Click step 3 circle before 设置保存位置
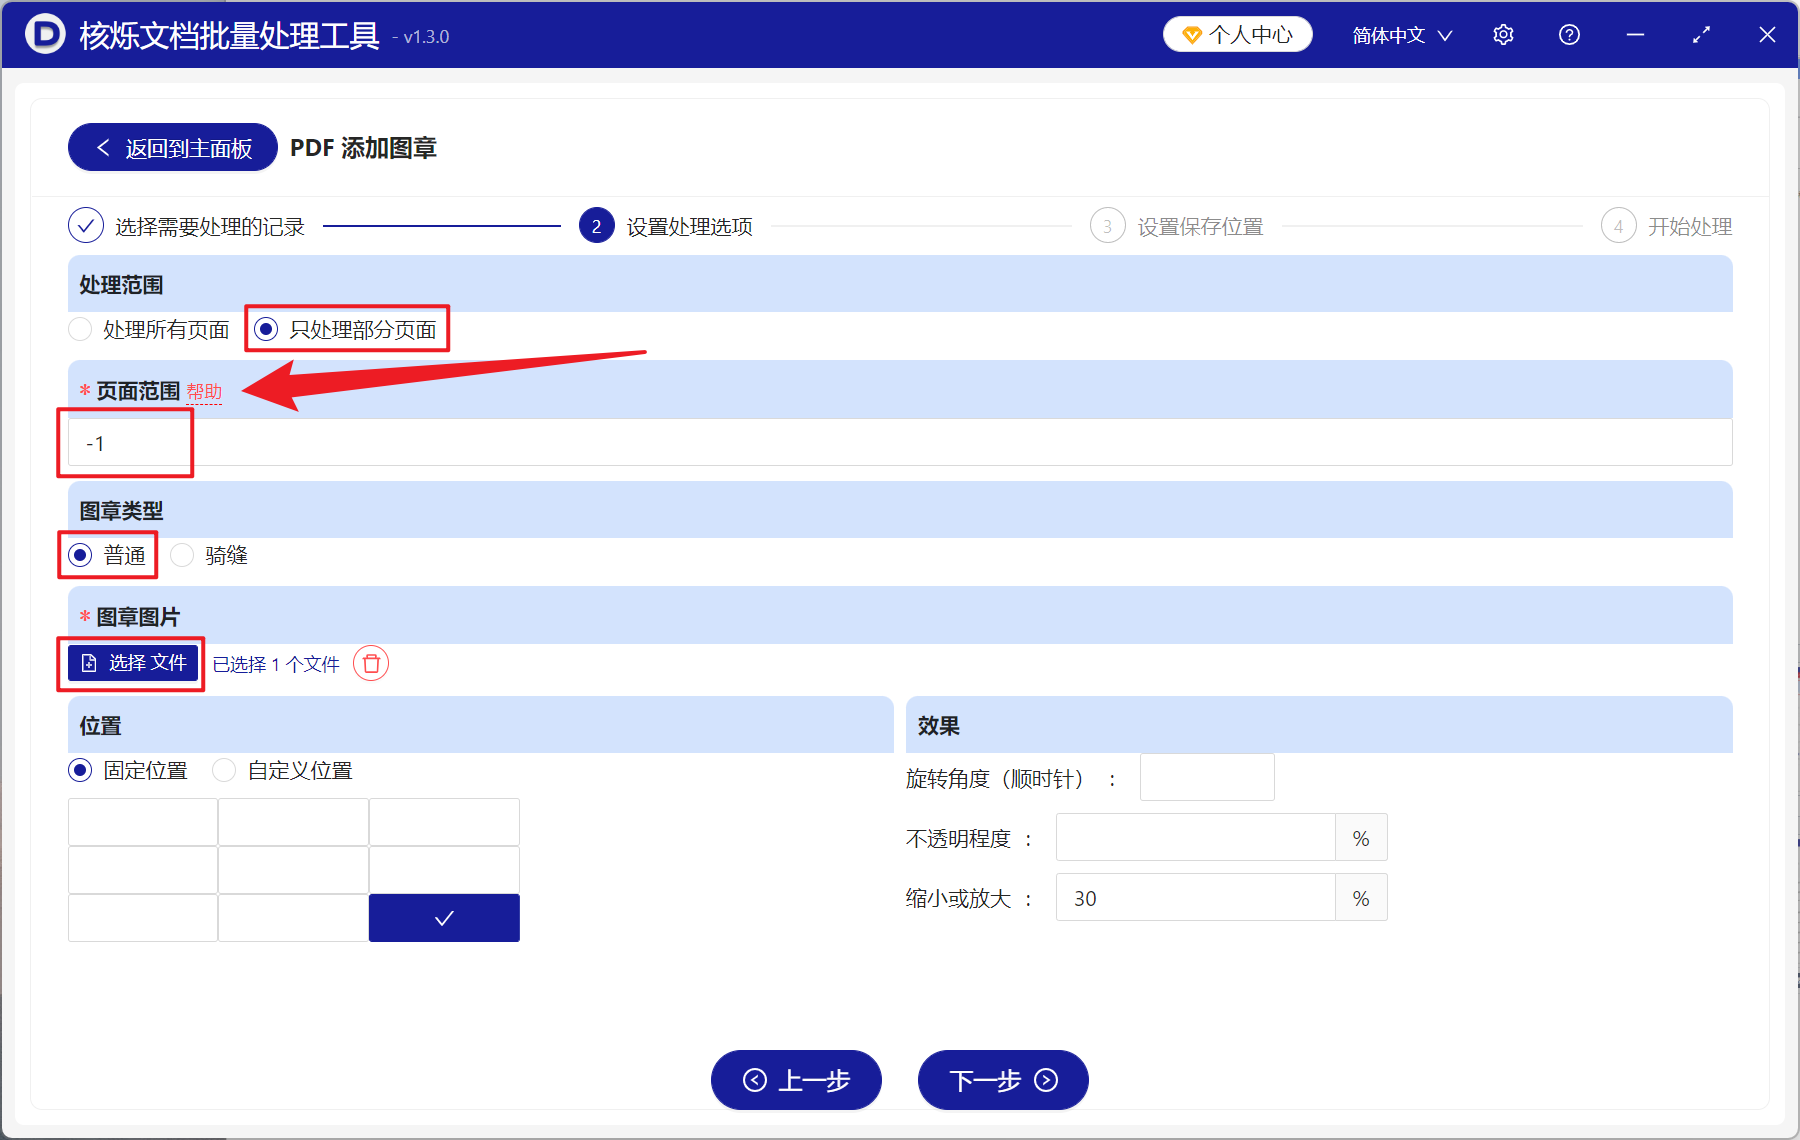The image size is (1800, 1140). 1107,225
